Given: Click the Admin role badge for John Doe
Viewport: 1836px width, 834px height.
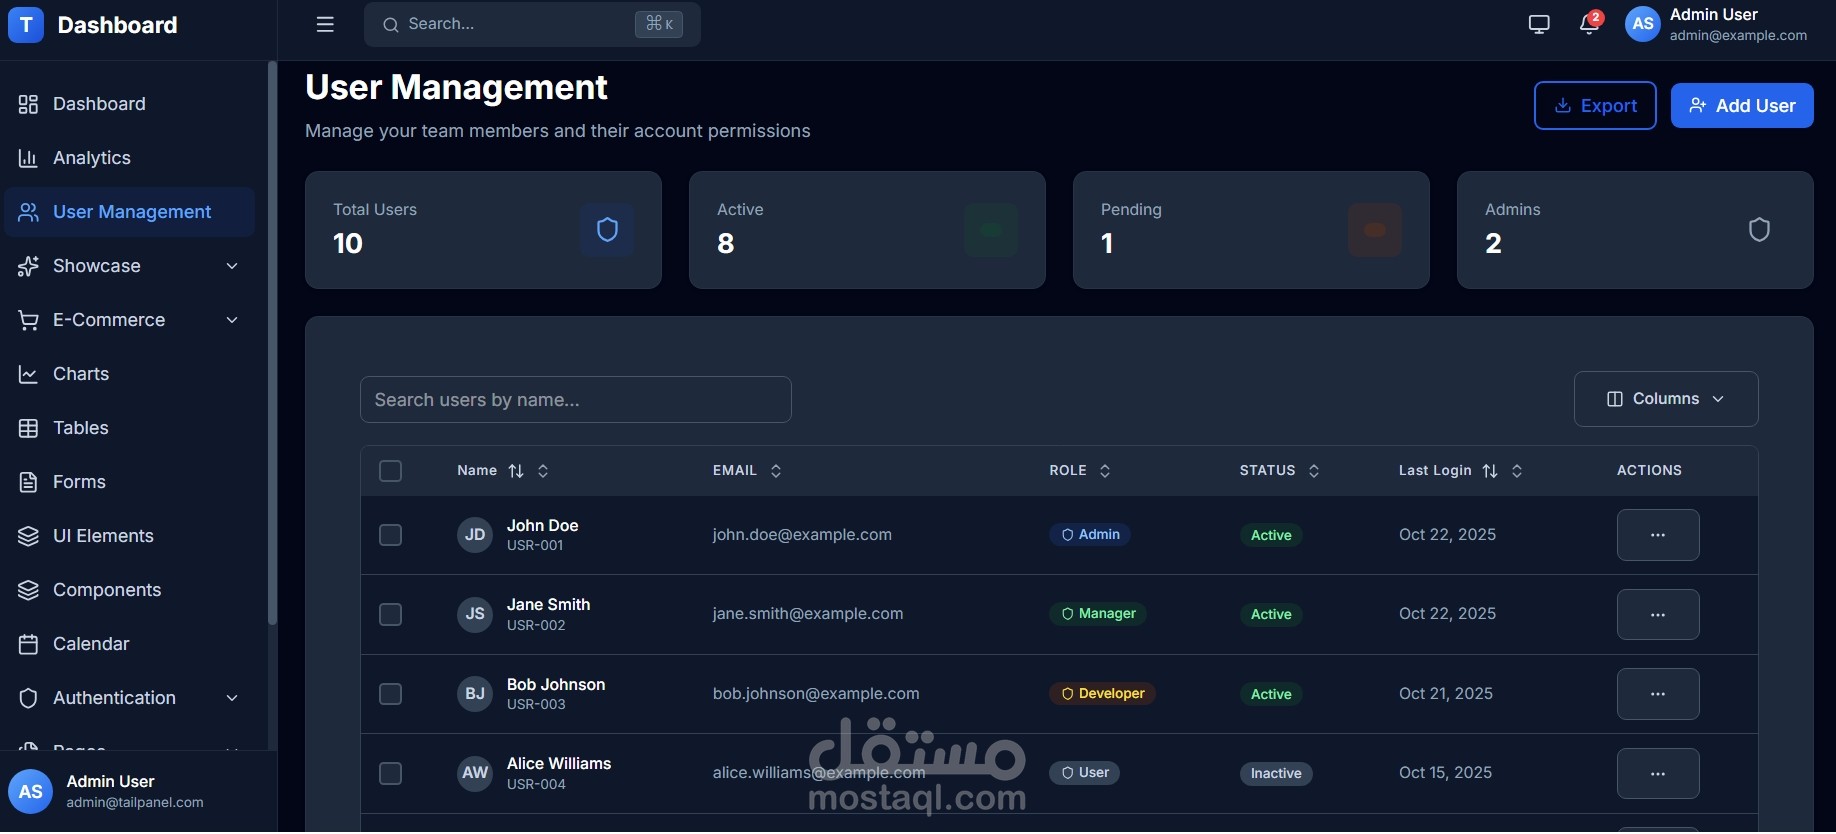Looking at the screenshot, I should coord(1090,535).
